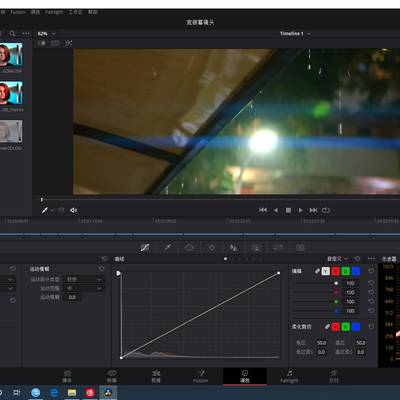Open the motion estimation type dropdown
This screenshot has width=400, height=400.
(83, 279)
